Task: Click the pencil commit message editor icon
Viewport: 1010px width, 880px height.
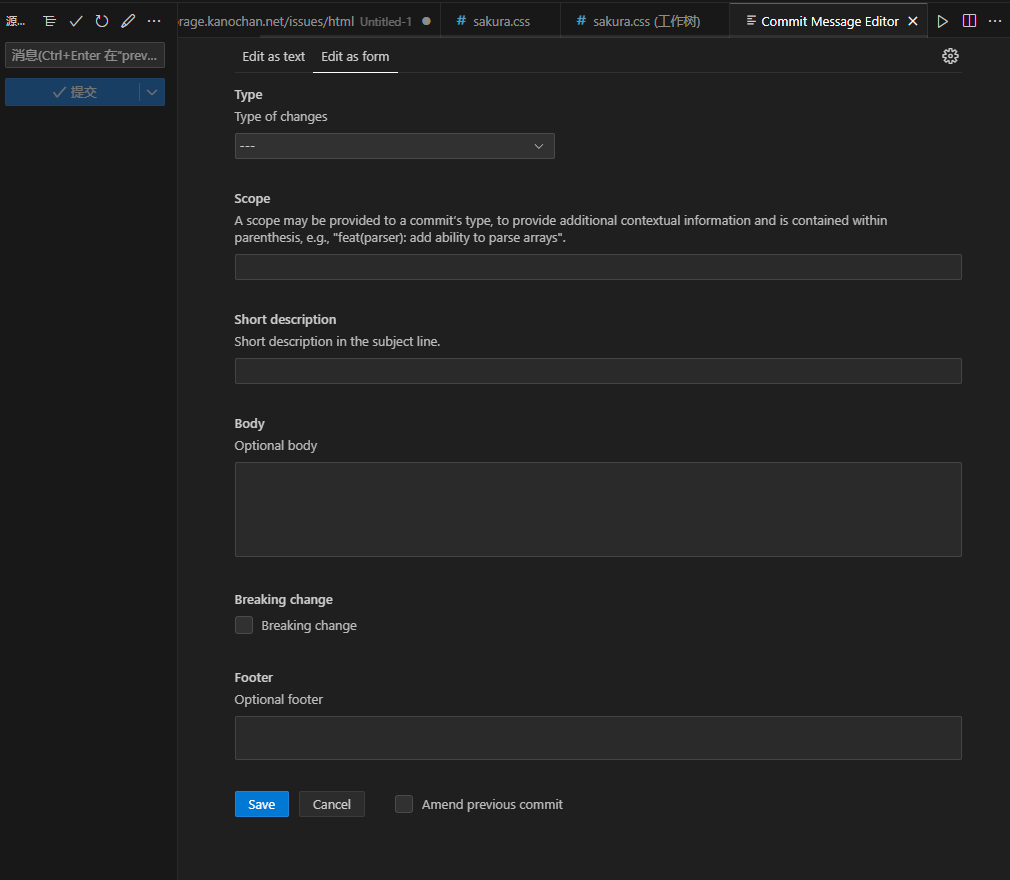Action: pyautogui.click(x=128, y=21)
